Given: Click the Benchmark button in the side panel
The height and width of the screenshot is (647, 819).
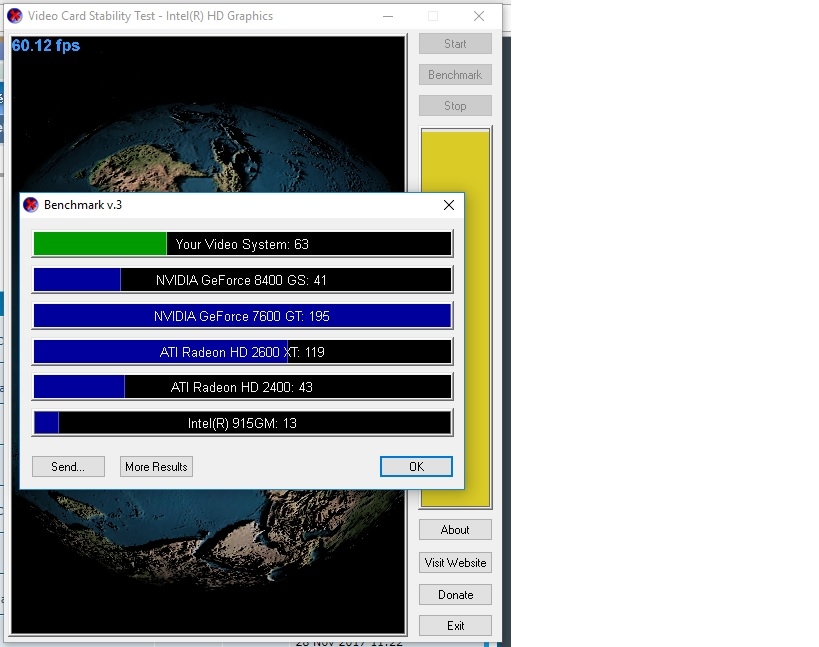Looking at the screenshot, I should [455, 75].
